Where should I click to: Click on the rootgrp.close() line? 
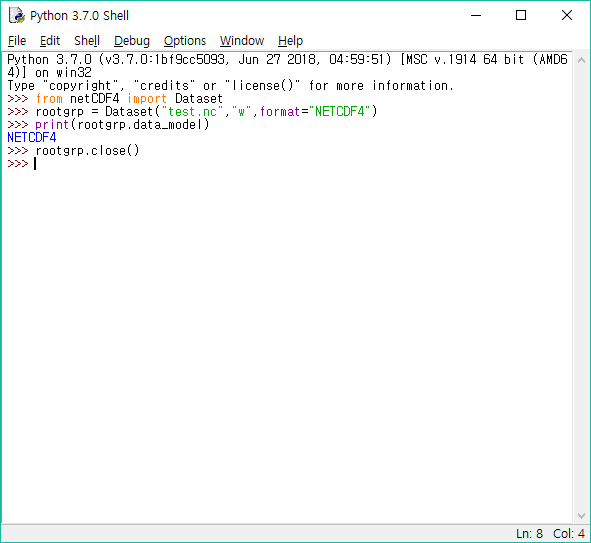[x=87, y=151]
